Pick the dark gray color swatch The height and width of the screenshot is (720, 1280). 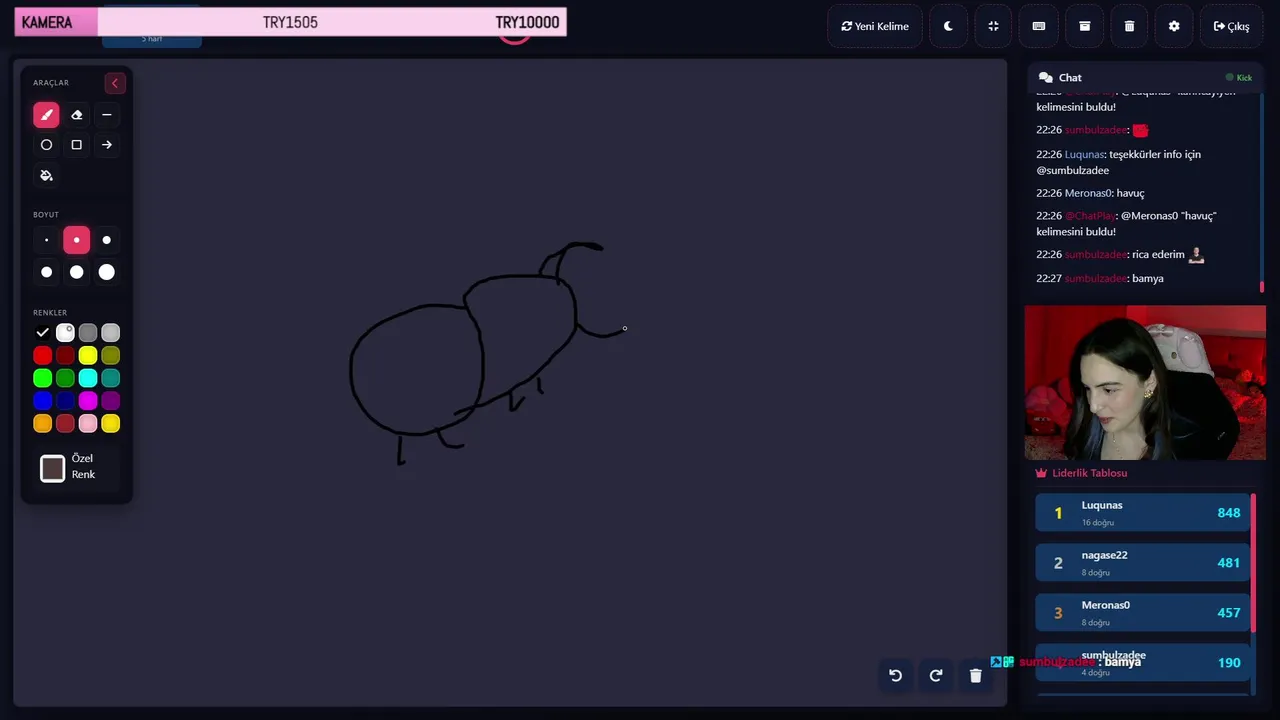(x=88, y=333)
